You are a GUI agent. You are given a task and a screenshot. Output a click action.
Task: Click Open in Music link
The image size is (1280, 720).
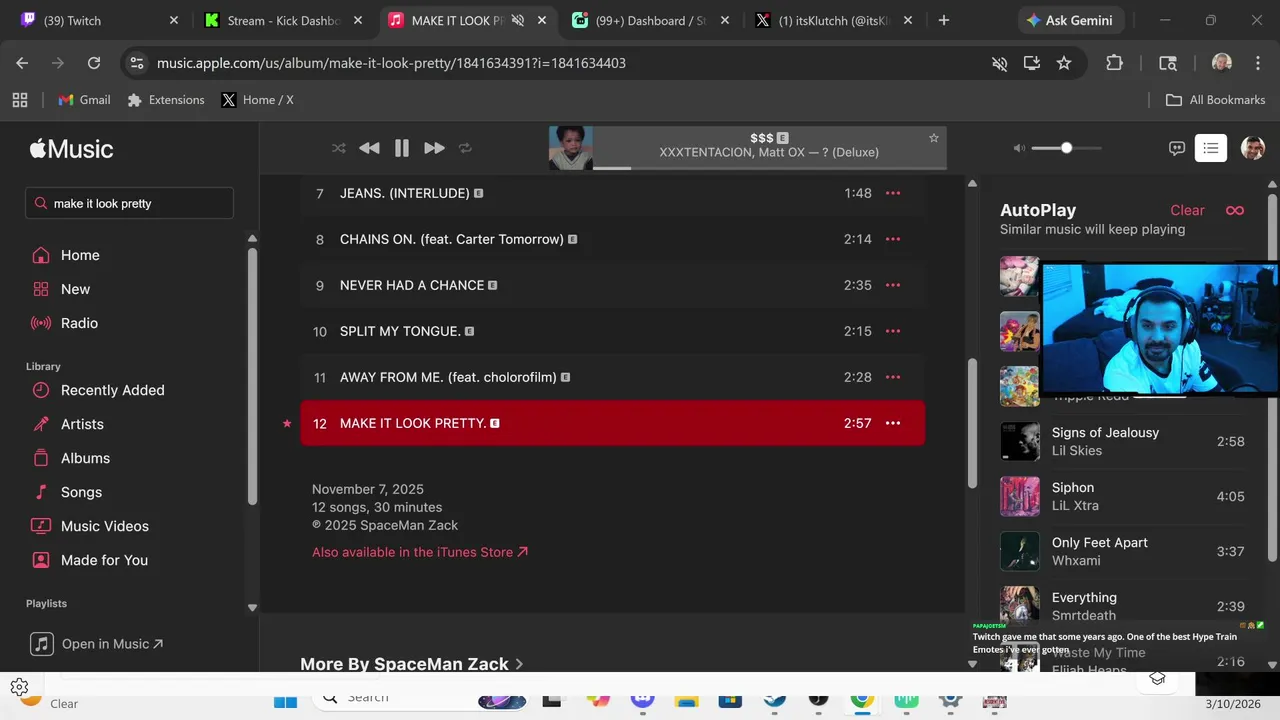point(97,644)
